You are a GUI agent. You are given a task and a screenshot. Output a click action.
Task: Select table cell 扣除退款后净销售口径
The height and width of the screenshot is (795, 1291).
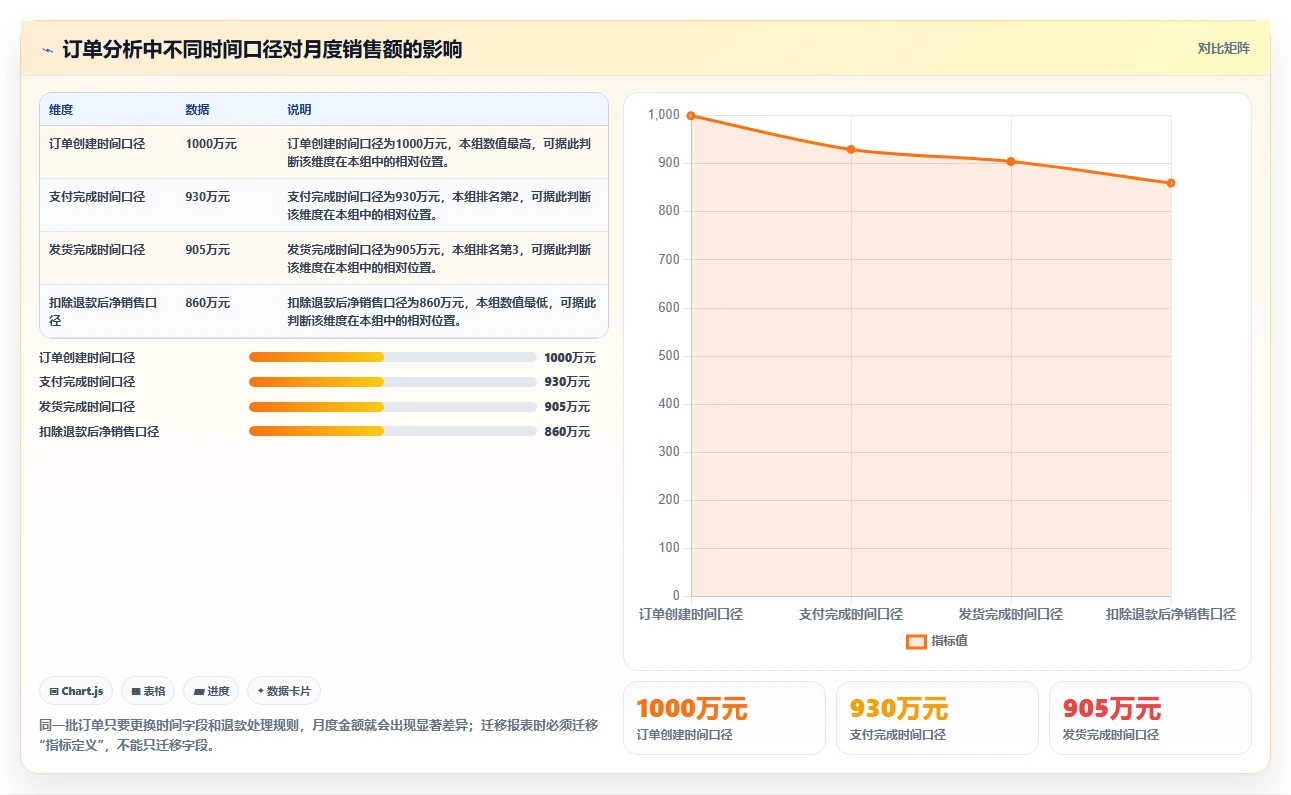(108, 311)
